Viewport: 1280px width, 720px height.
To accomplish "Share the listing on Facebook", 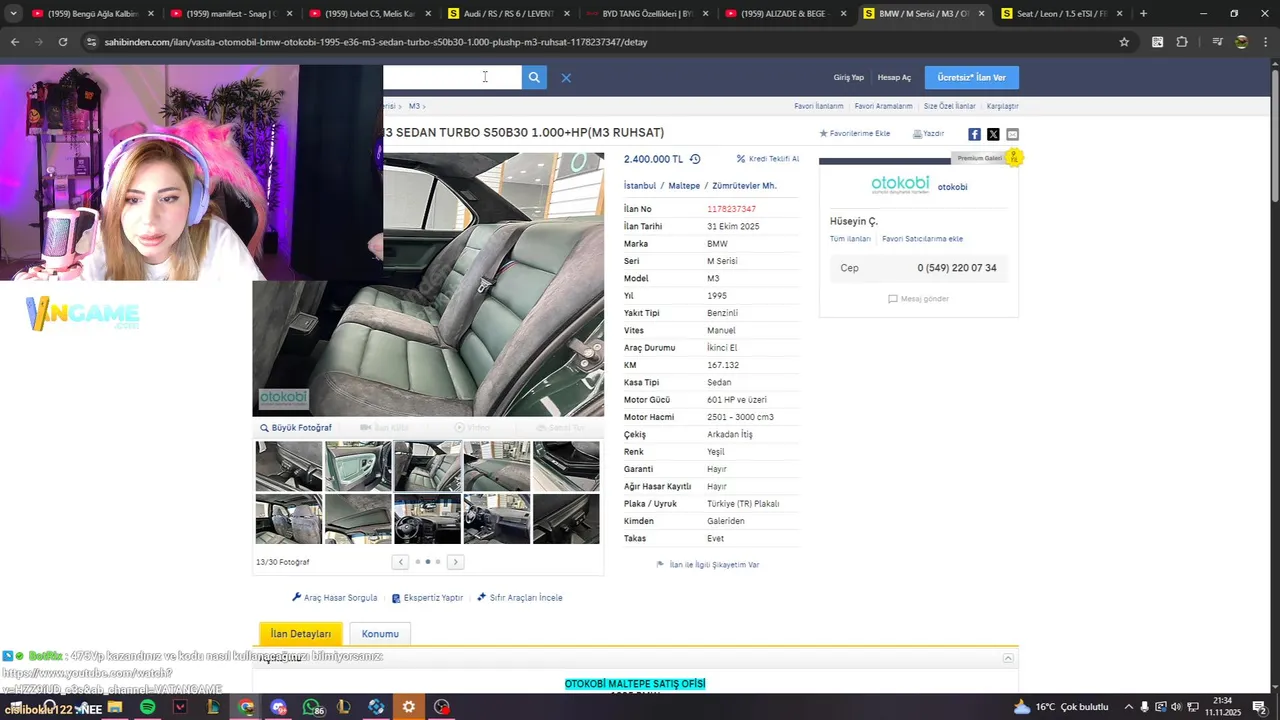I will pos(974,134).
